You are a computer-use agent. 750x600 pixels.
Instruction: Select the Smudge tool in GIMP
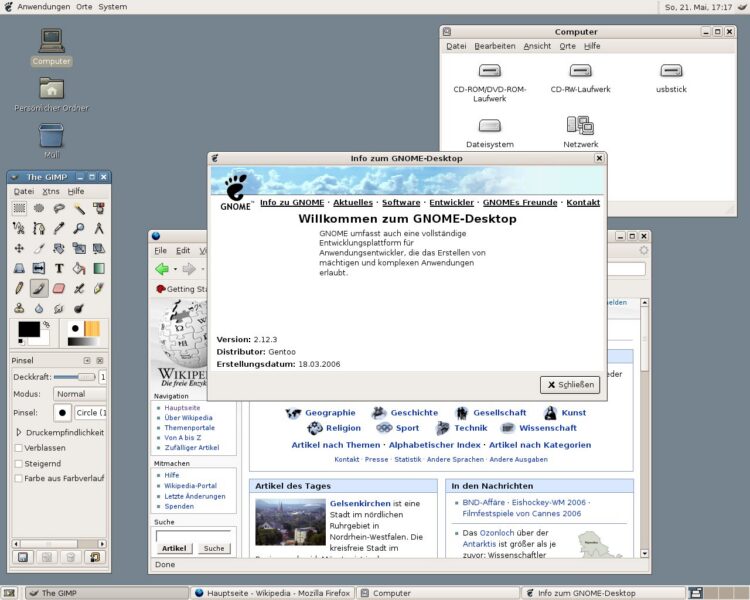(59, 309)
